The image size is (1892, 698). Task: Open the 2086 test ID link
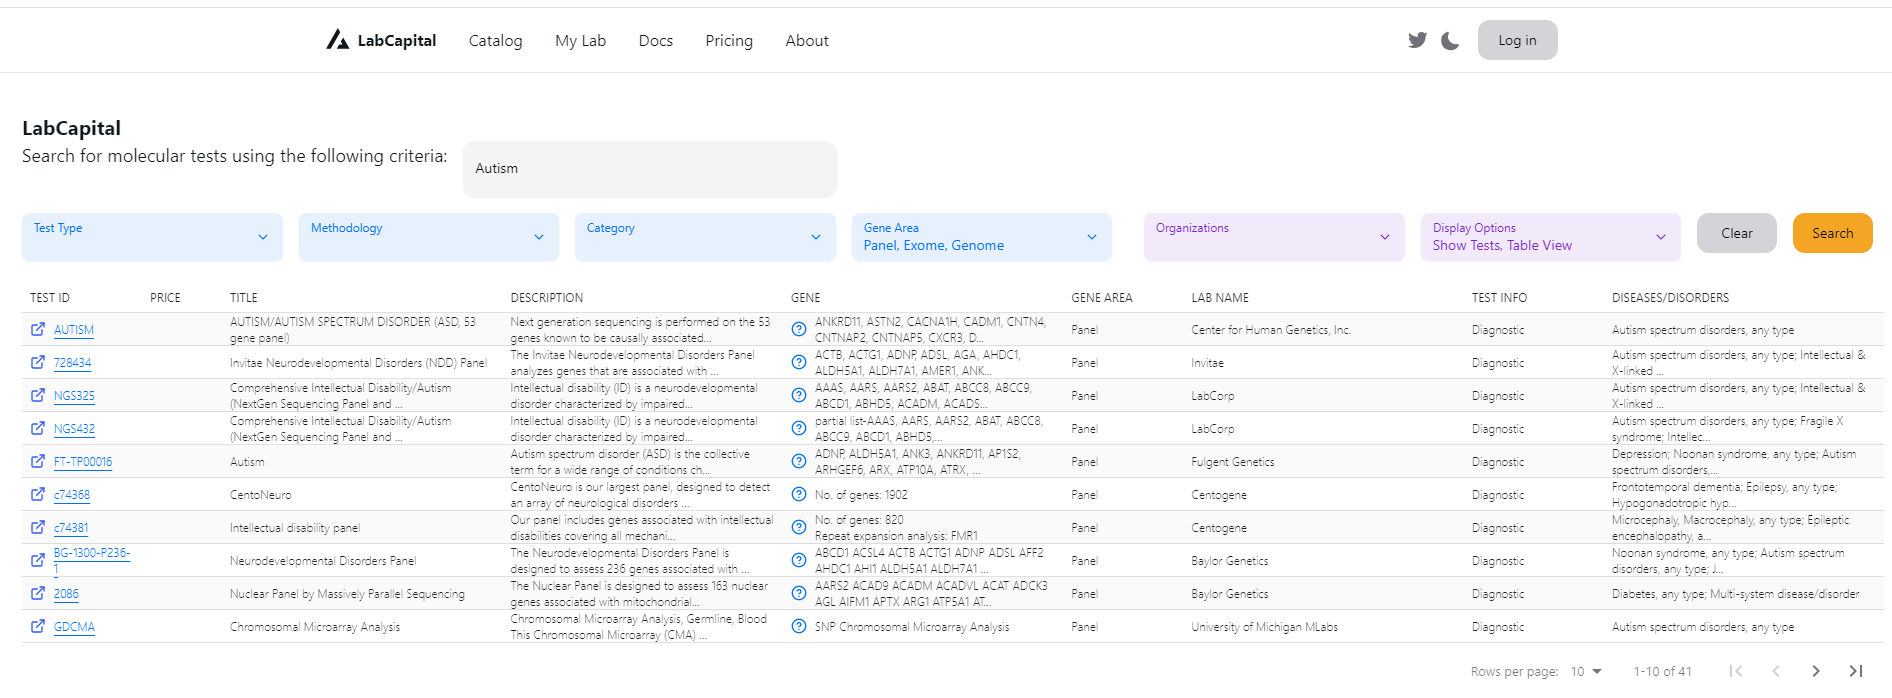[x=66, y=594]
